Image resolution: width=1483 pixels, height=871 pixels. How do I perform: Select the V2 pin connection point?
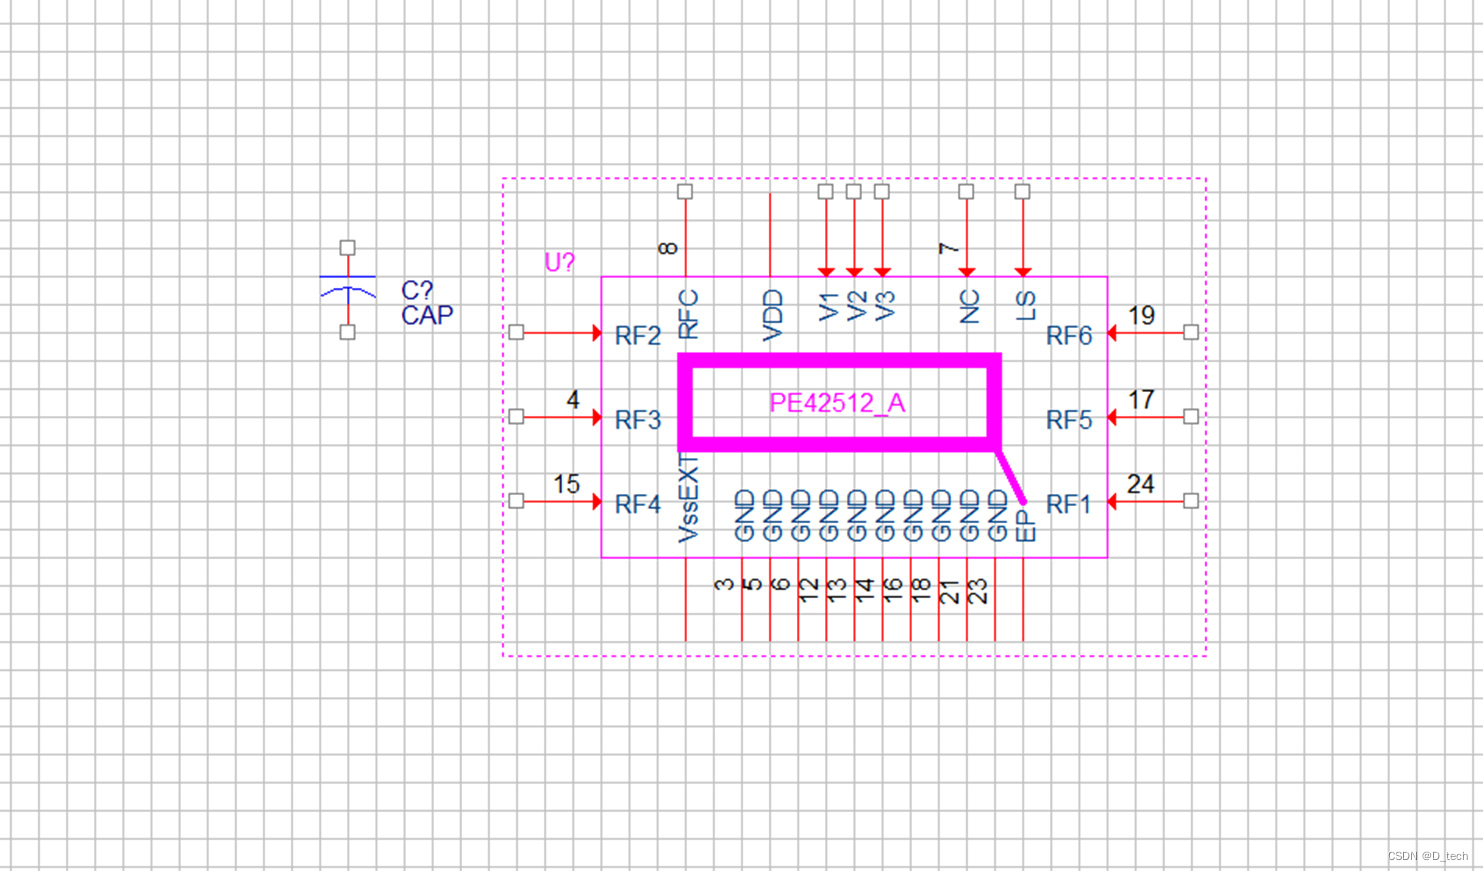[853, 190]
